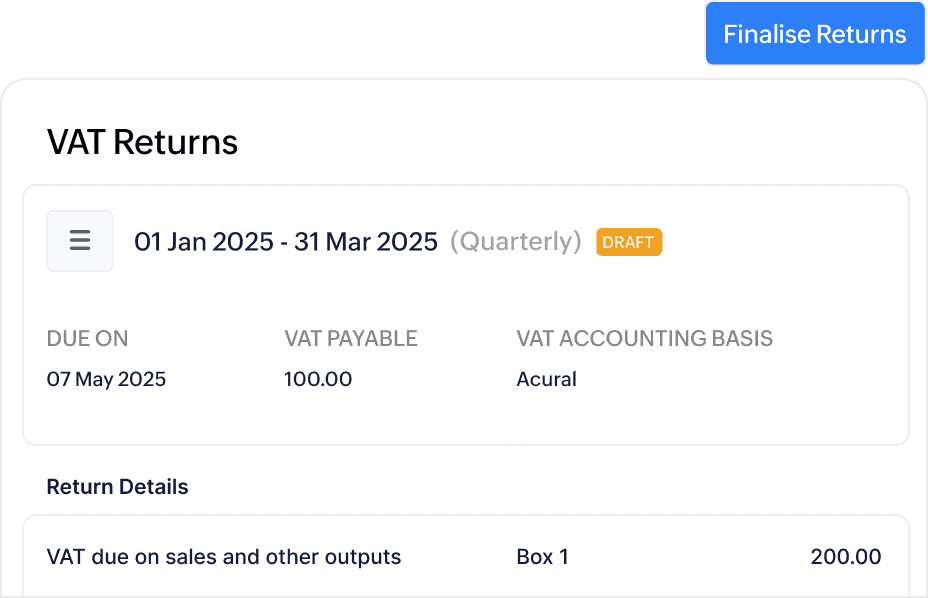928x598 pixels.
Task: Select the 100.00 VAT payable amount
Action: coord(317,379)
